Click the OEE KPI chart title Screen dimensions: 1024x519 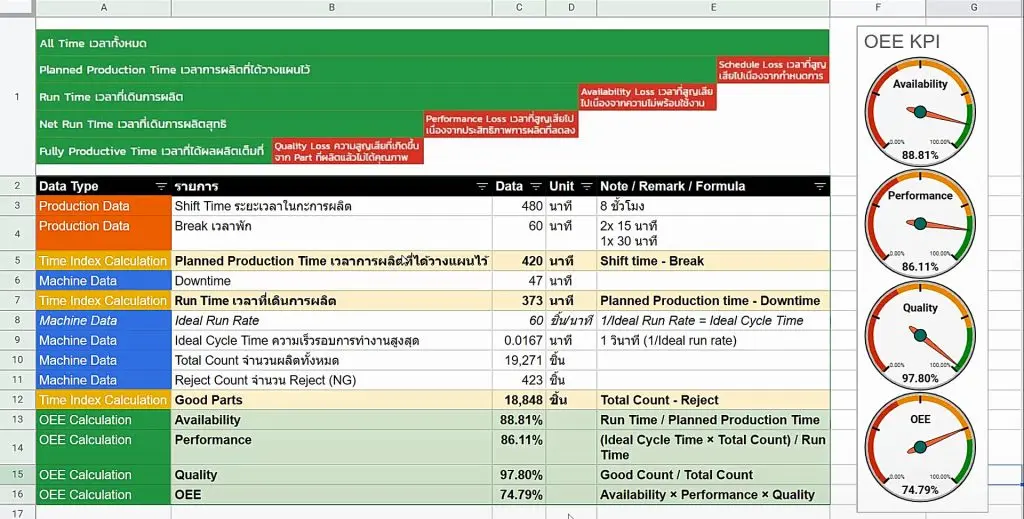902,42
